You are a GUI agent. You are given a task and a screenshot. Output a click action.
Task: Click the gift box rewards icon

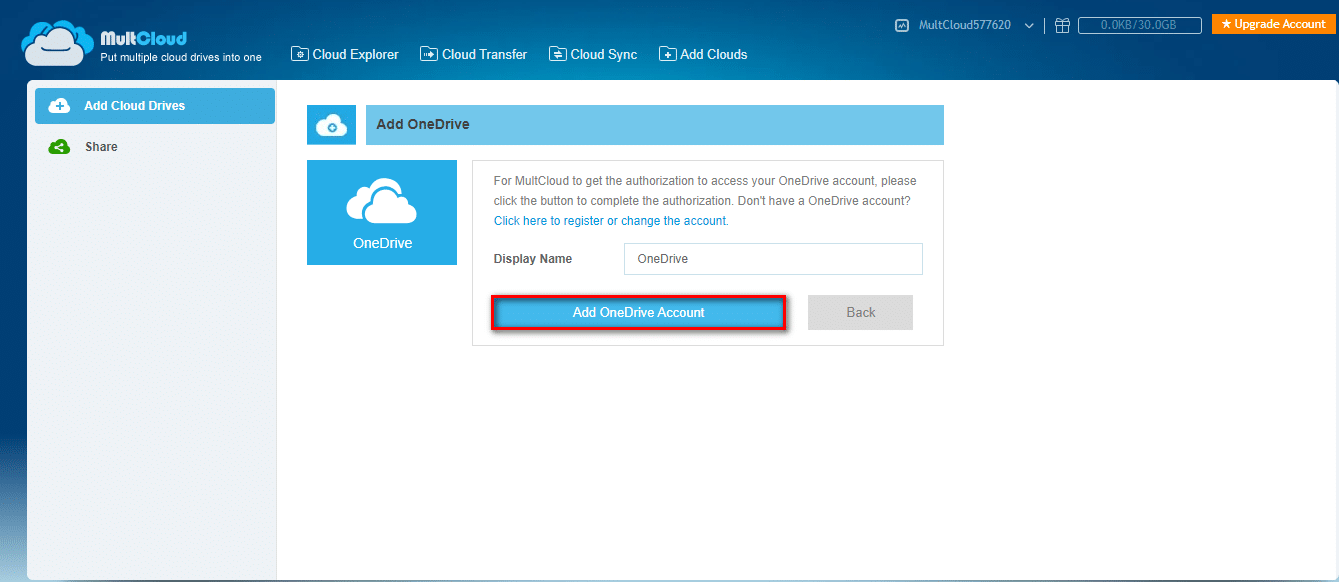click(x=1062, y=24)
